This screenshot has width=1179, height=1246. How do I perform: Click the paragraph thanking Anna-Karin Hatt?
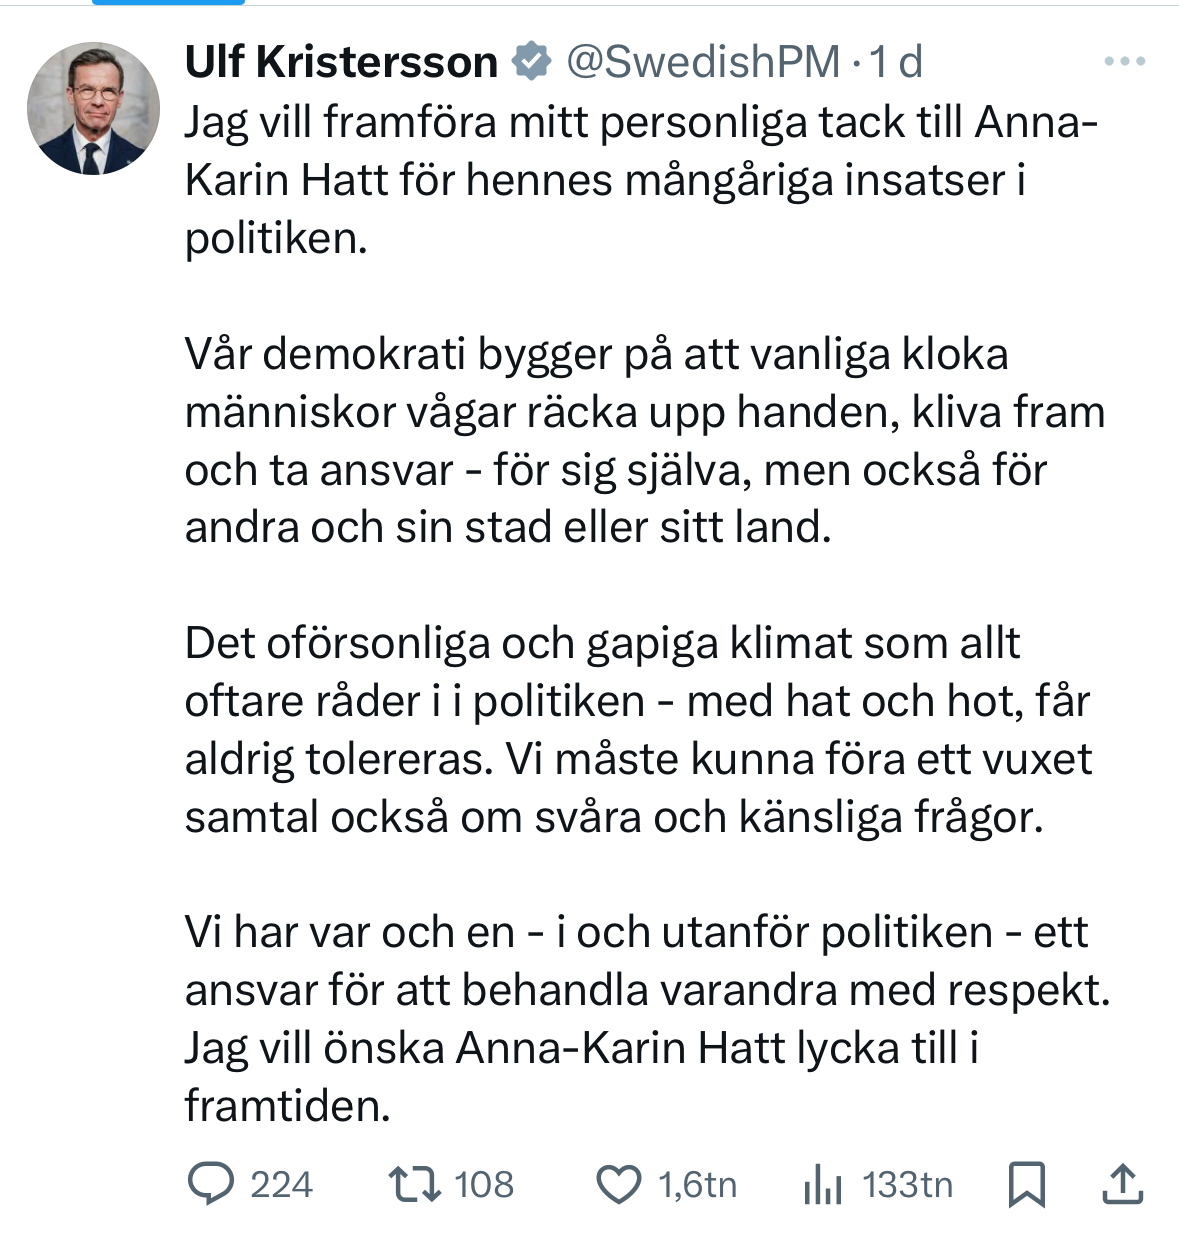(x=640, y=180)
